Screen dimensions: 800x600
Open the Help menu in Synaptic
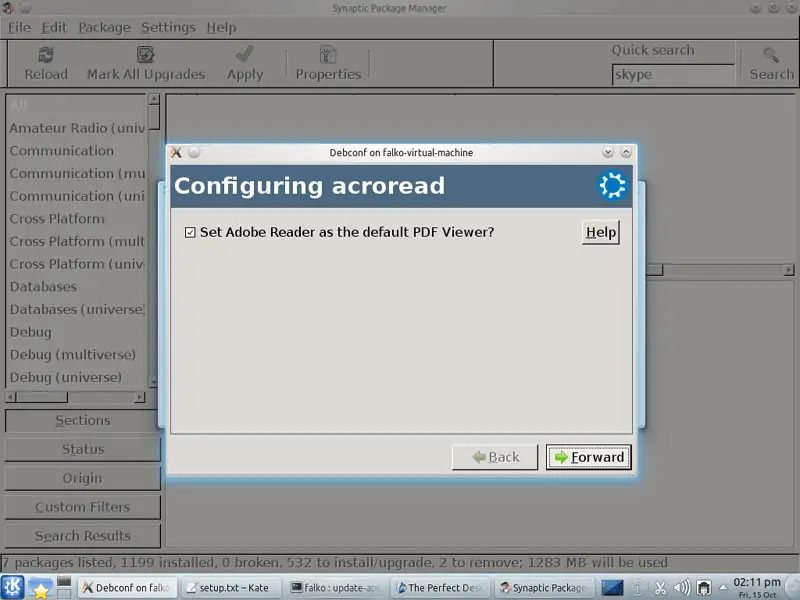pos(221,28)
